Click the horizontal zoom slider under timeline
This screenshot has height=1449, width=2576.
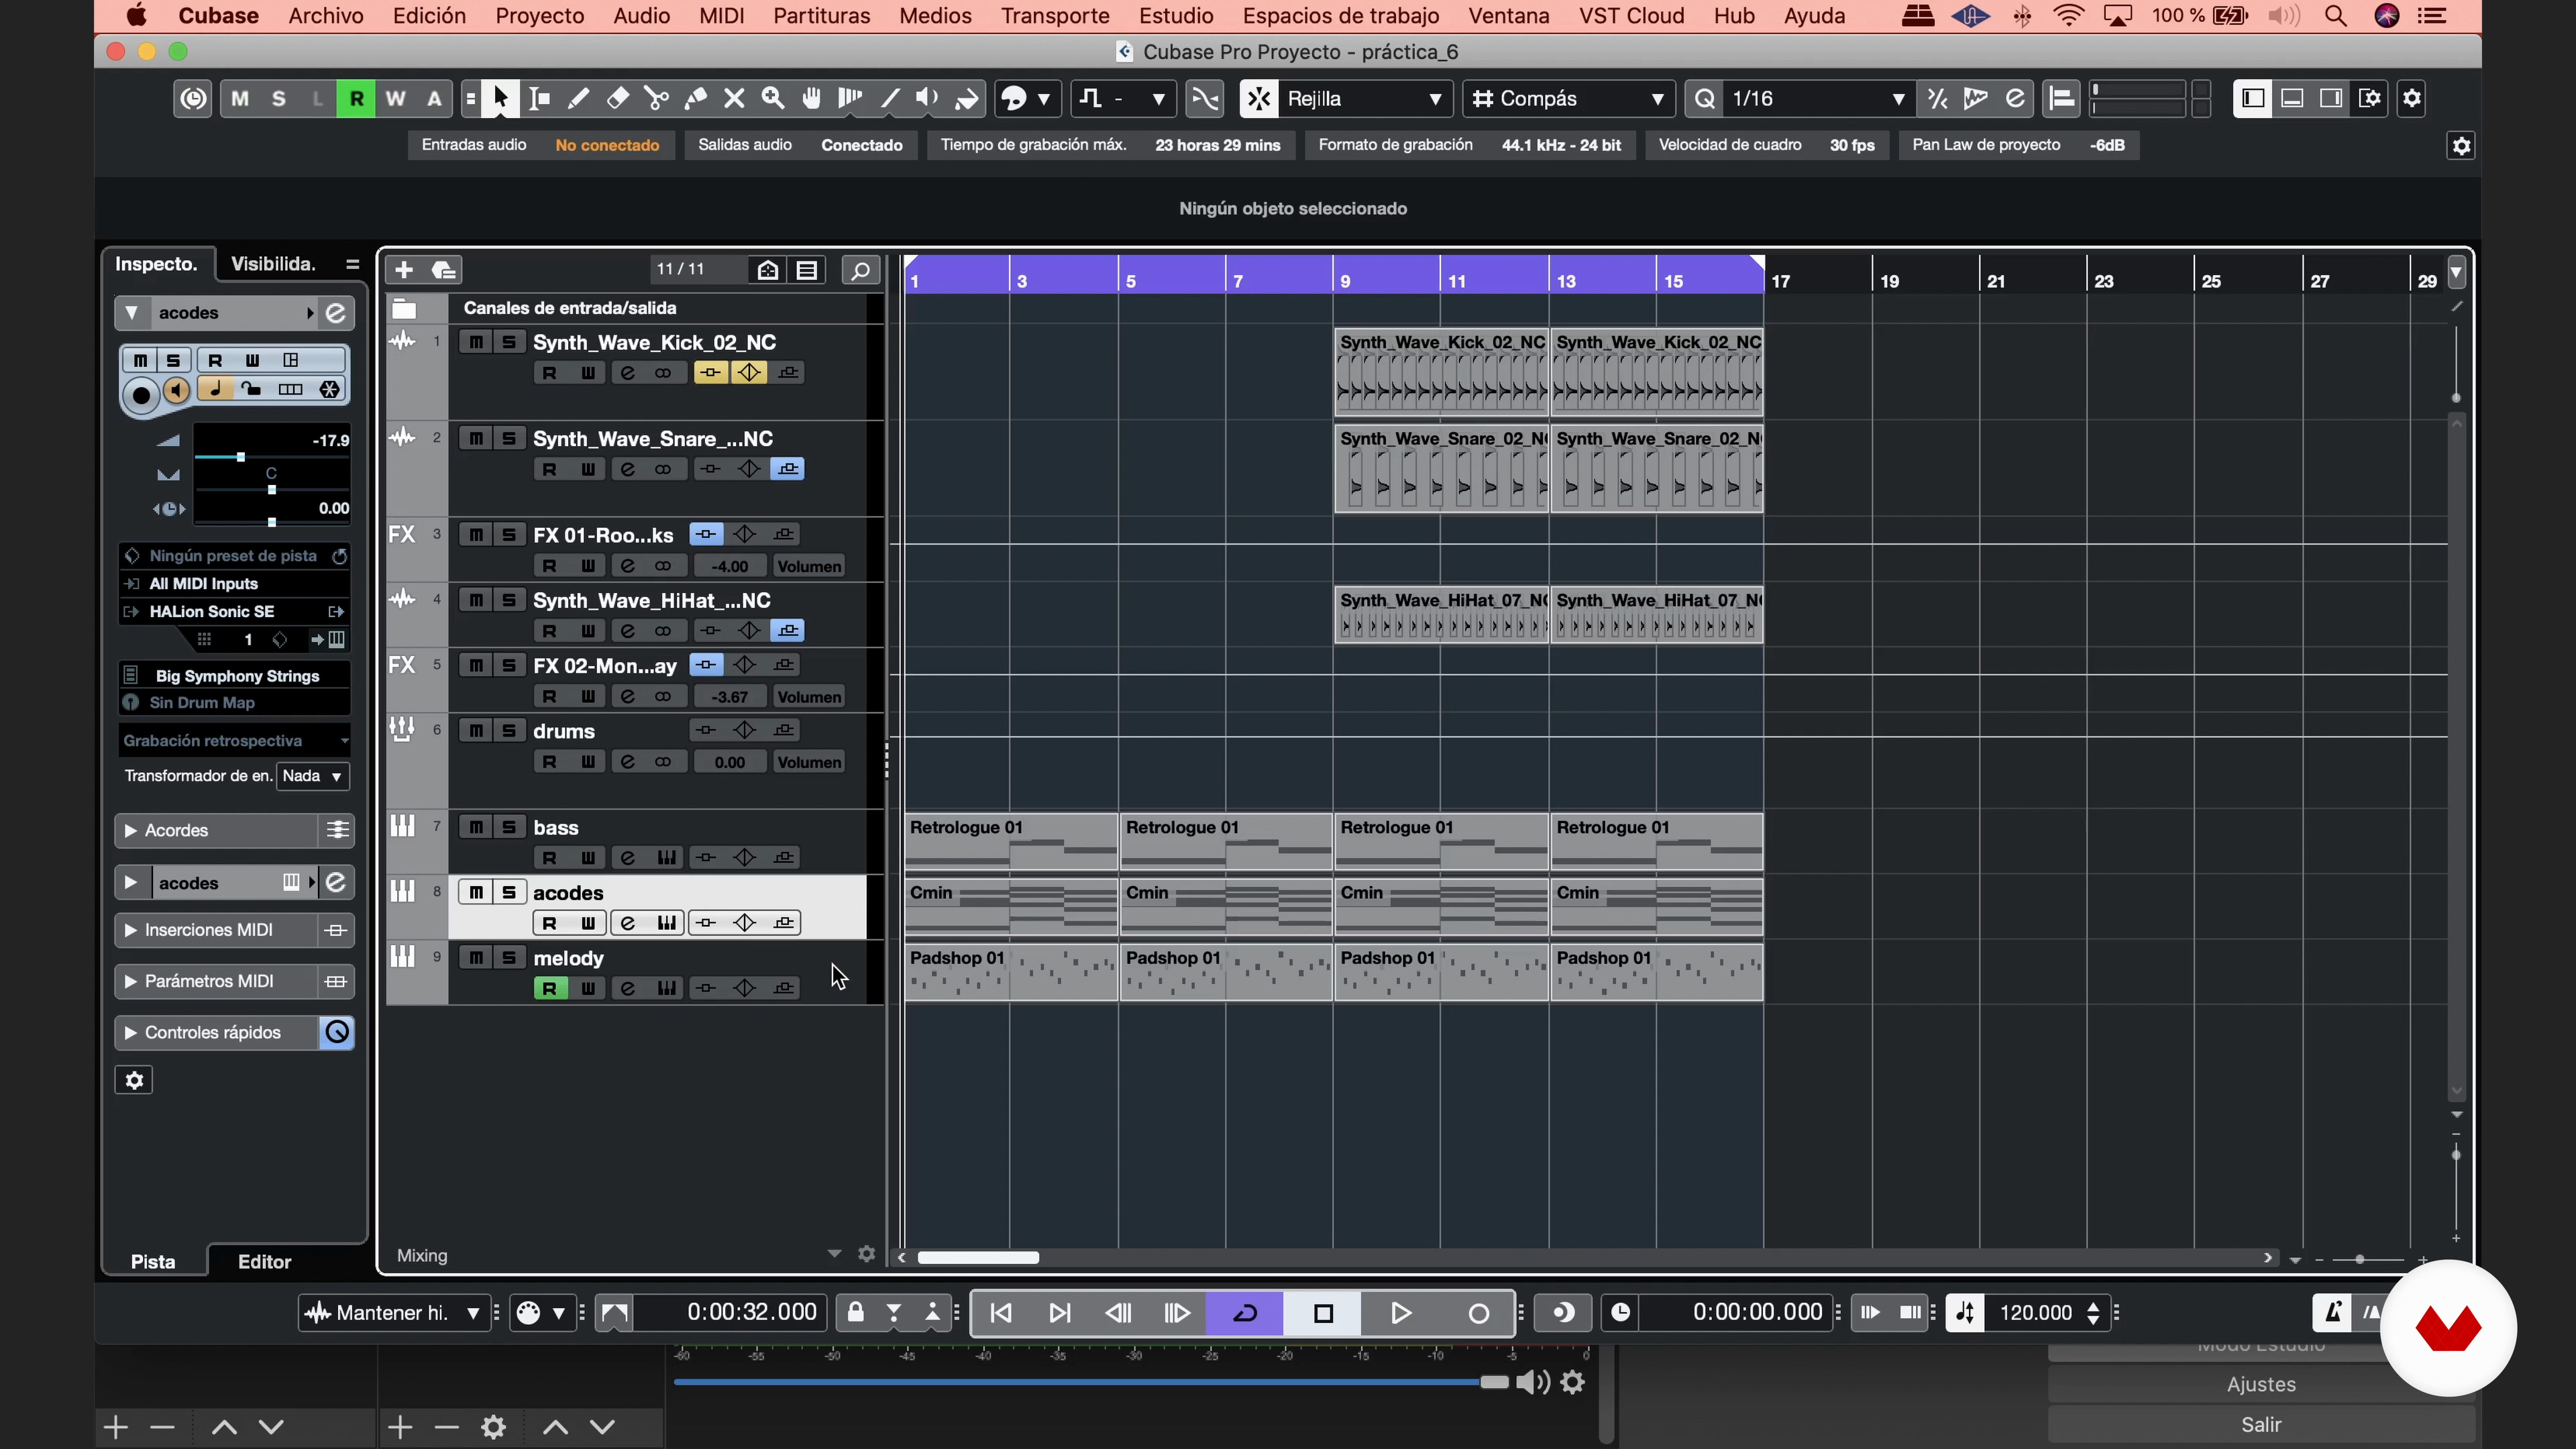(x=2360, y=1259)
